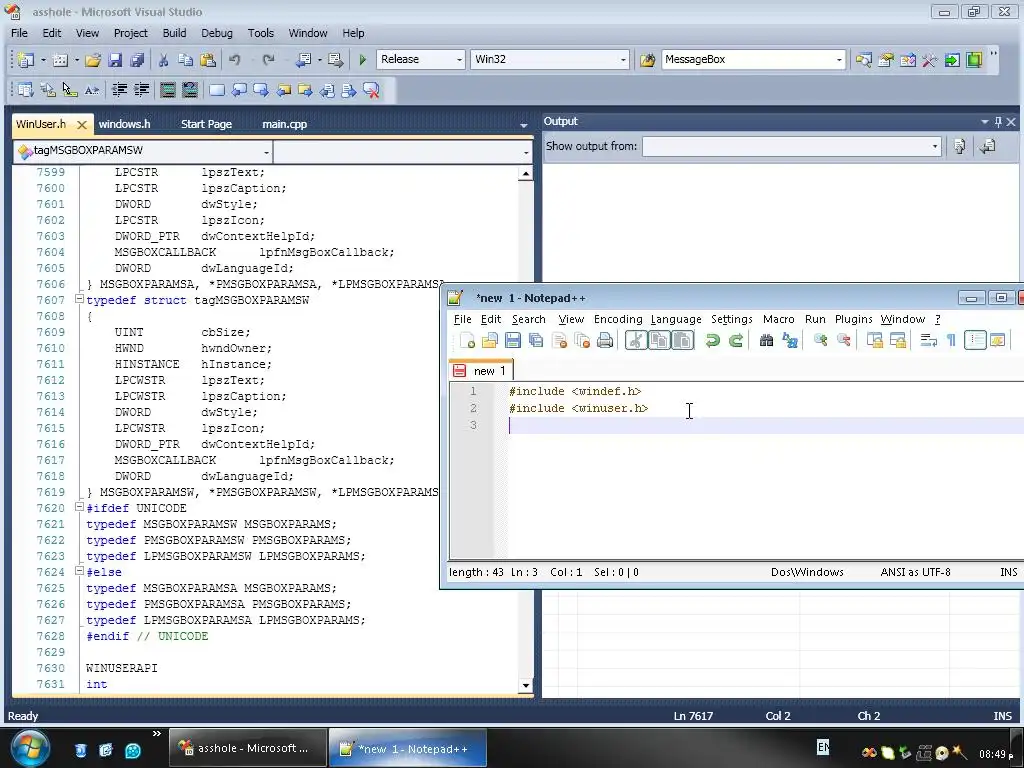1024x768 pixels.
Task: Click Clear all bookmarks icon with red X
Action: click(371, 90)
